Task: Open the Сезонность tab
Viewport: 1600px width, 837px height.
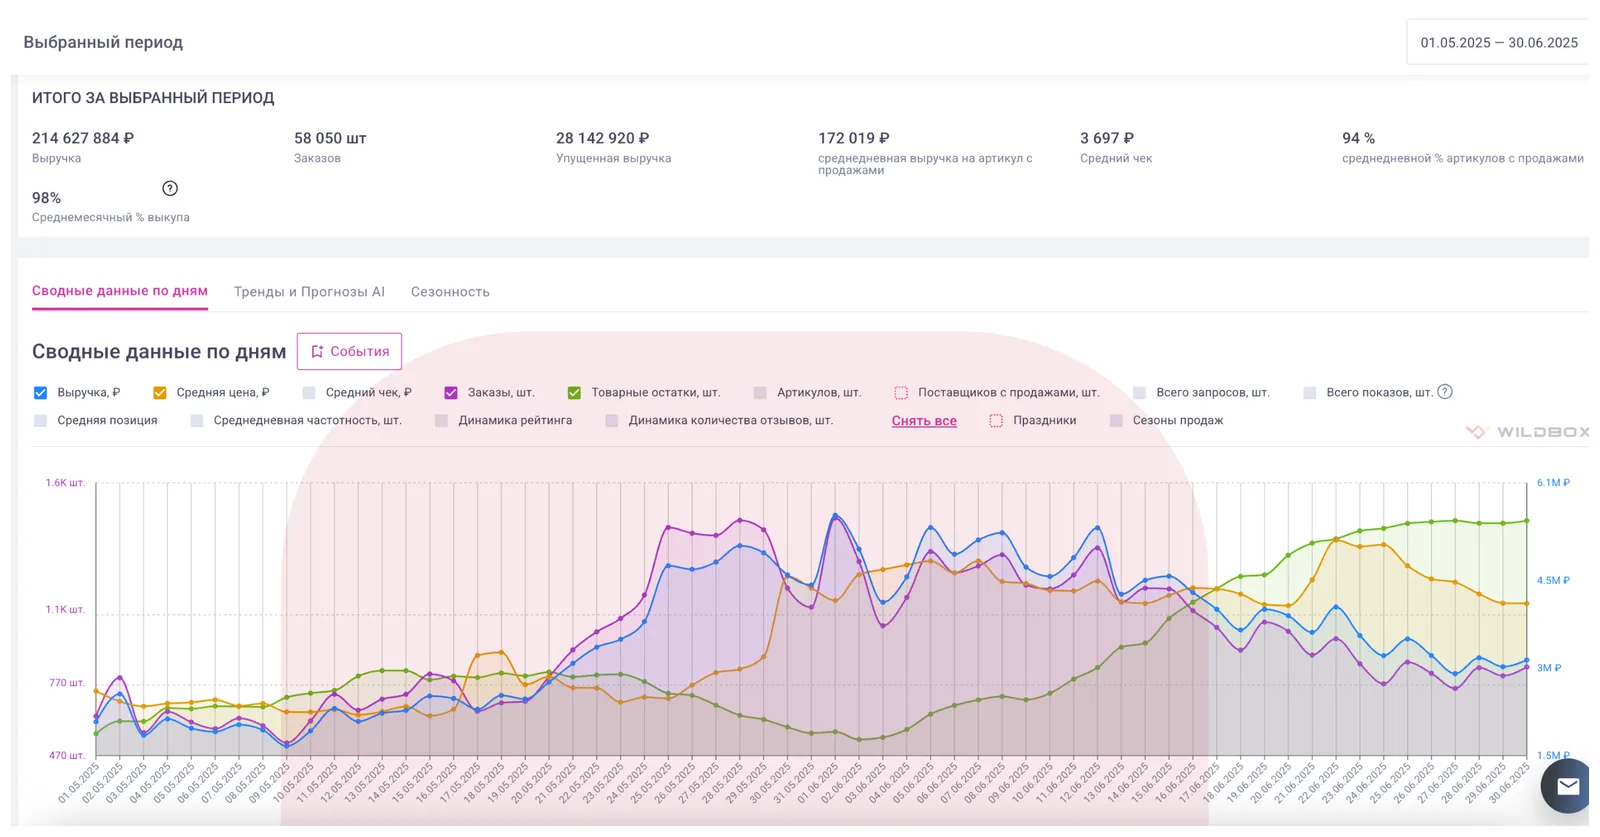Action: (450, 292)
